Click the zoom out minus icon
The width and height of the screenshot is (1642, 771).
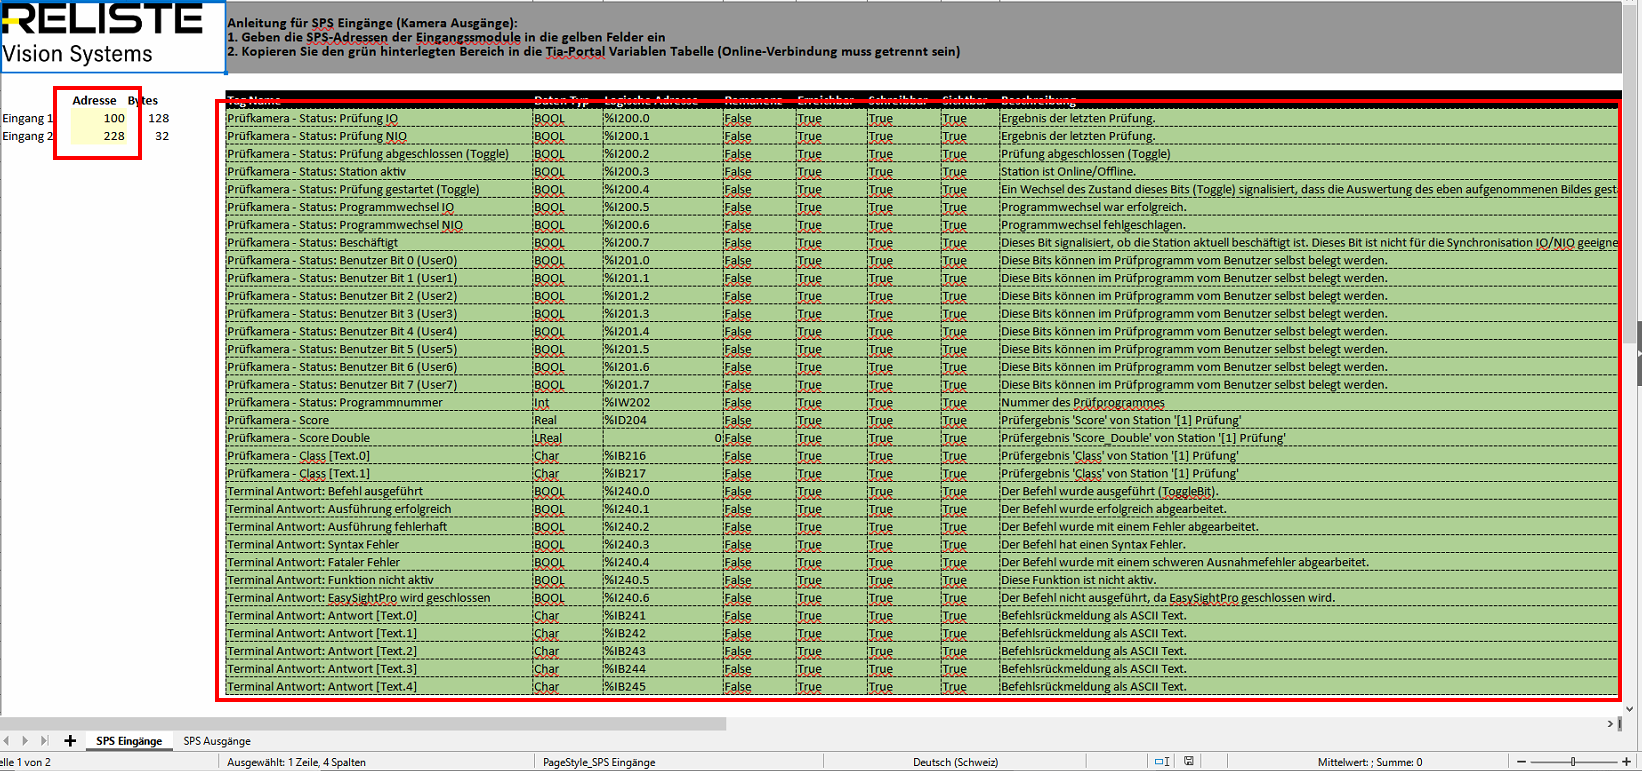(1521, 762)
